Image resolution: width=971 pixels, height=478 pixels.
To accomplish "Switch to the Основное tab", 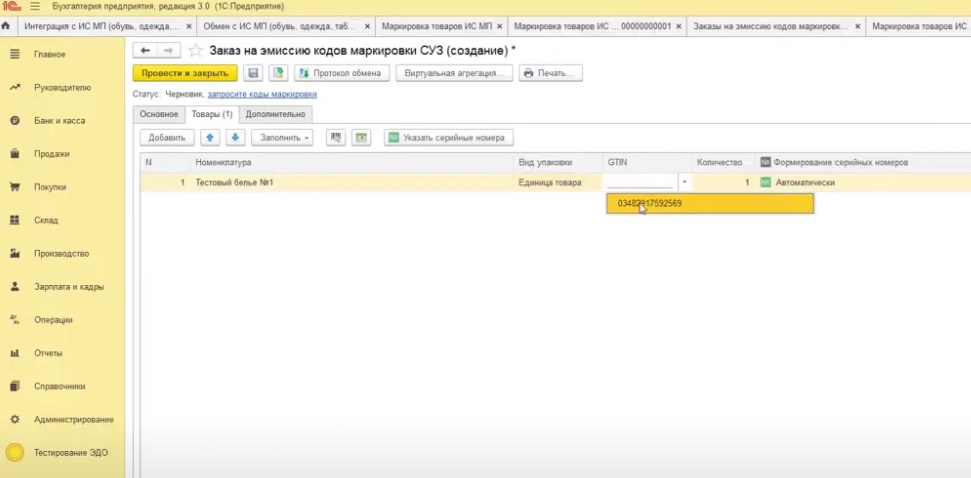I will (x=159, y=114).
